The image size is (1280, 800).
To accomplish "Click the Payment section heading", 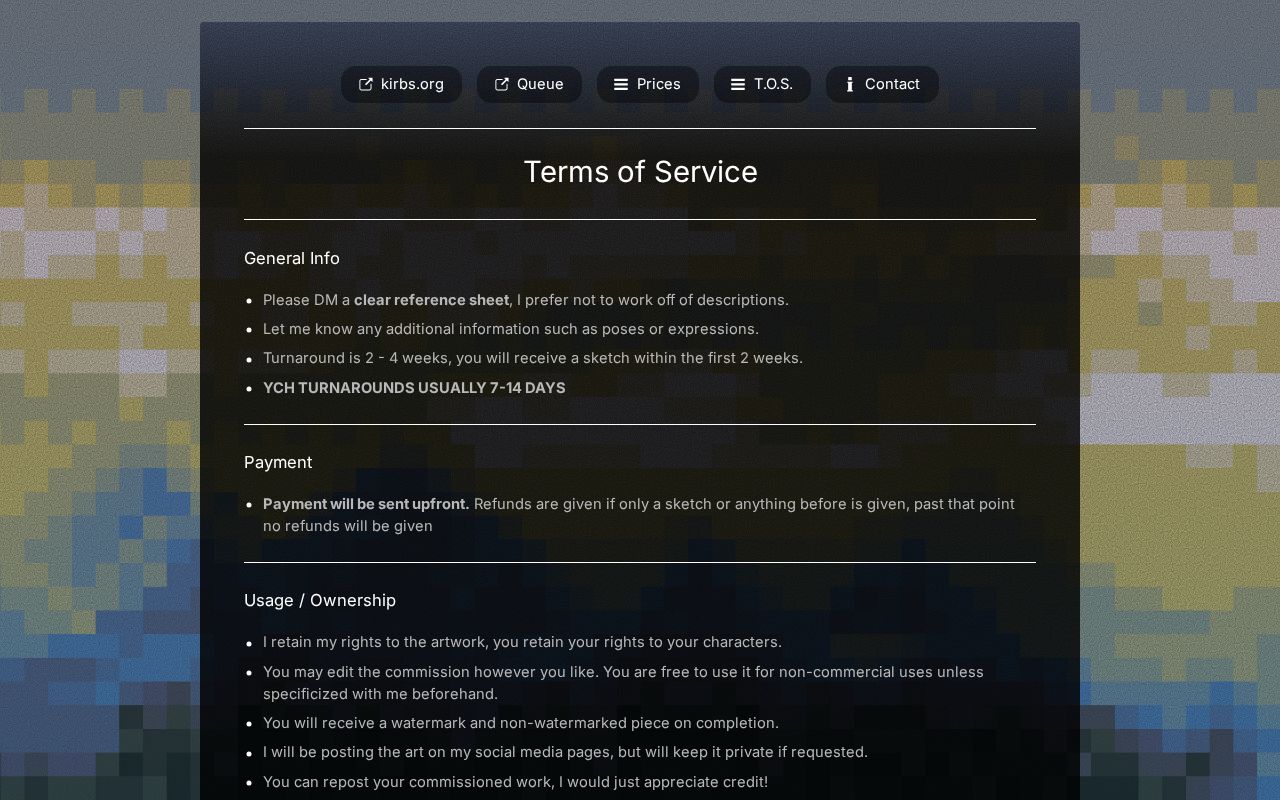I will click(278, 462).
